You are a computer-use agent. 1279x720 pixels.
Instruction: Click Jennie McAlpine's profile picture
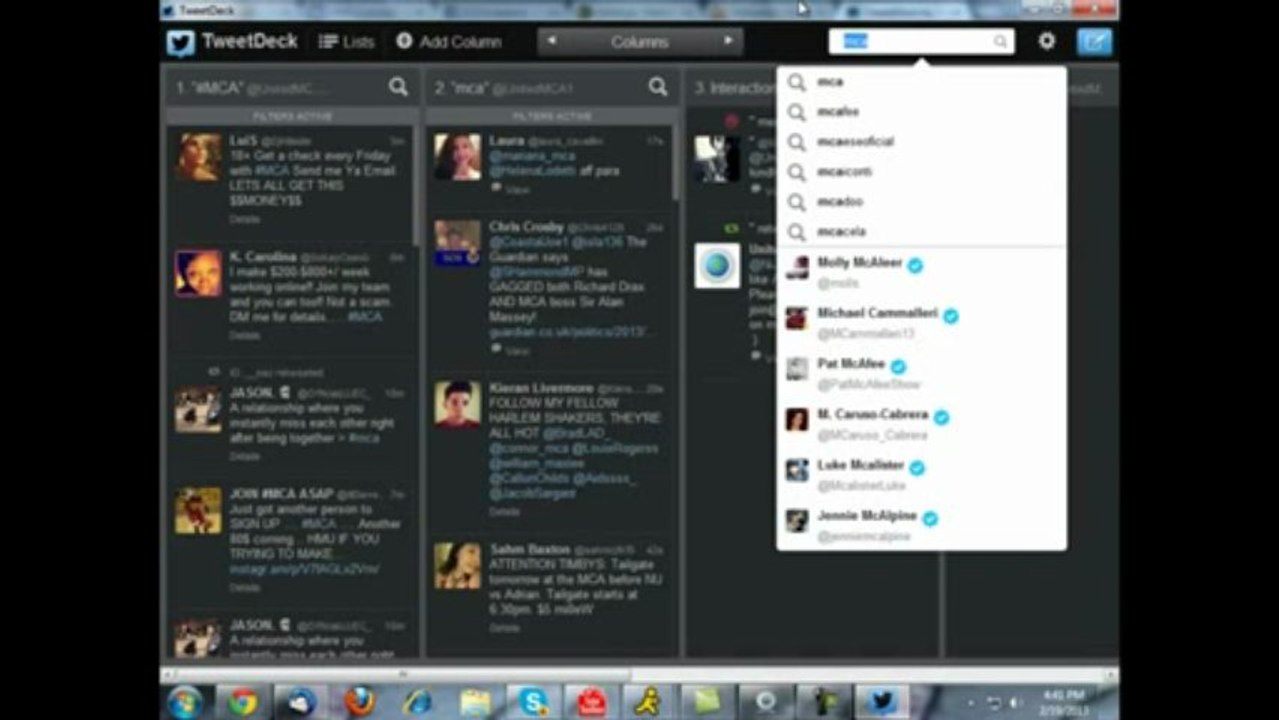[797, 520]
